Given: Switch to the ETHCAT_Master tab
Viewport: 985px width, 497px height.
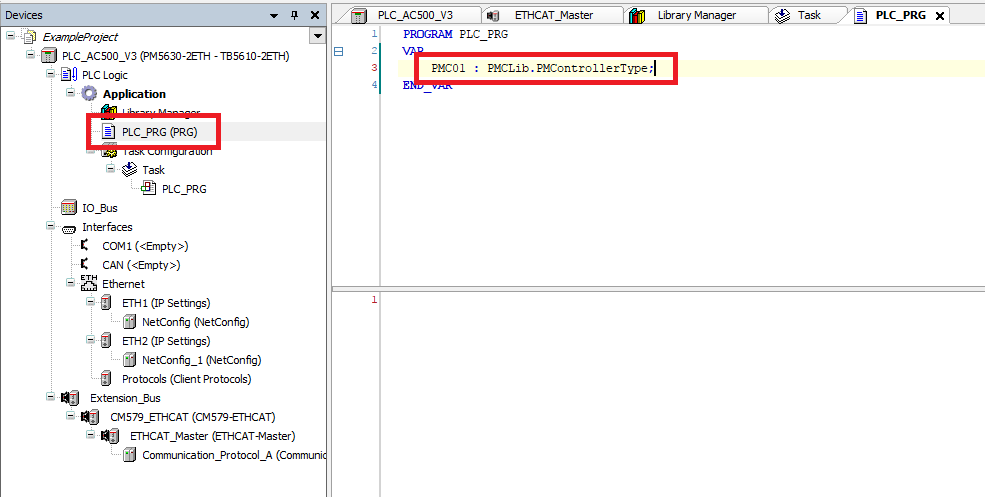Looking at the screenshot, I should 551,16.
